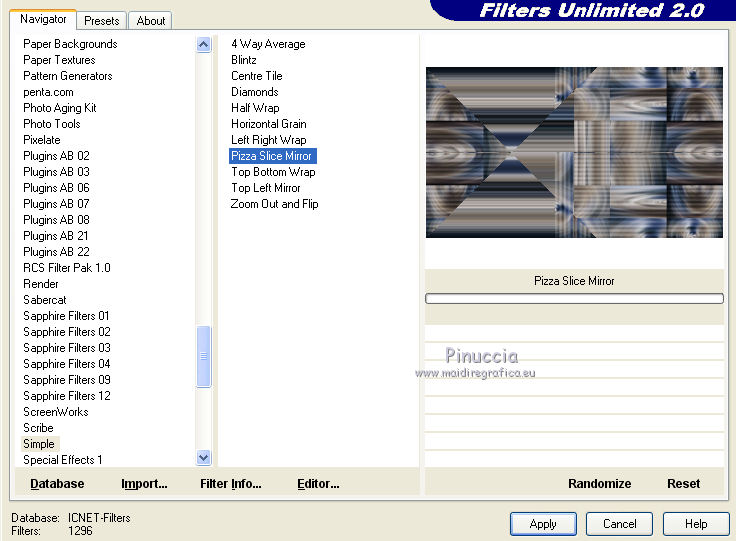Choose the Left Right Wrap filter
This screenshot has width=736, height=541.
pyautogui.click(x=268, y=140)
